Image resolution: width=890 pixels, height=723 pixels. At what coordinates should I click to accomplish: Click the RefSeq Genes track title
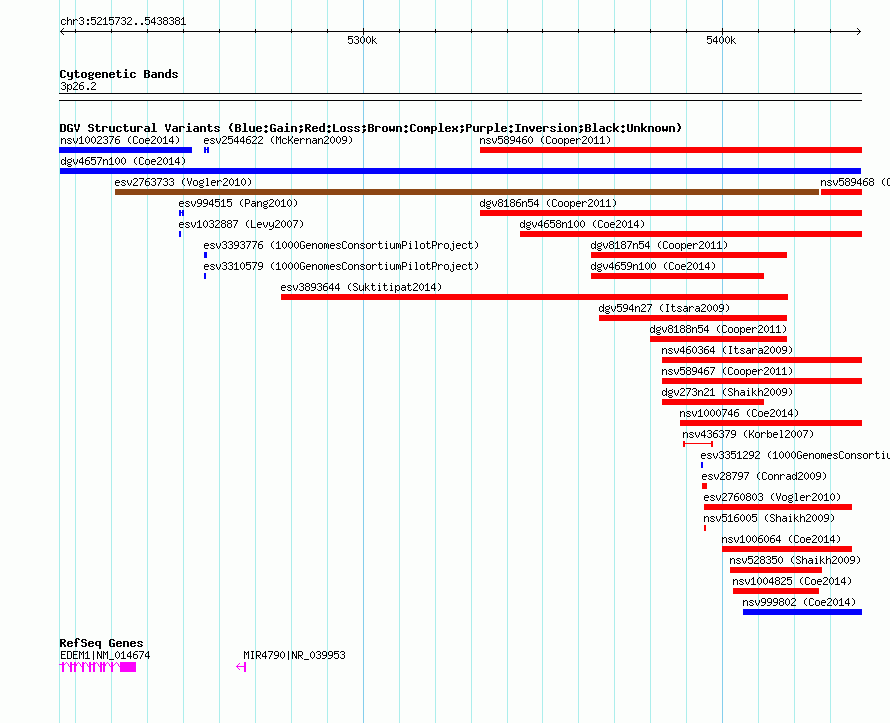click(x=101, y=644)
